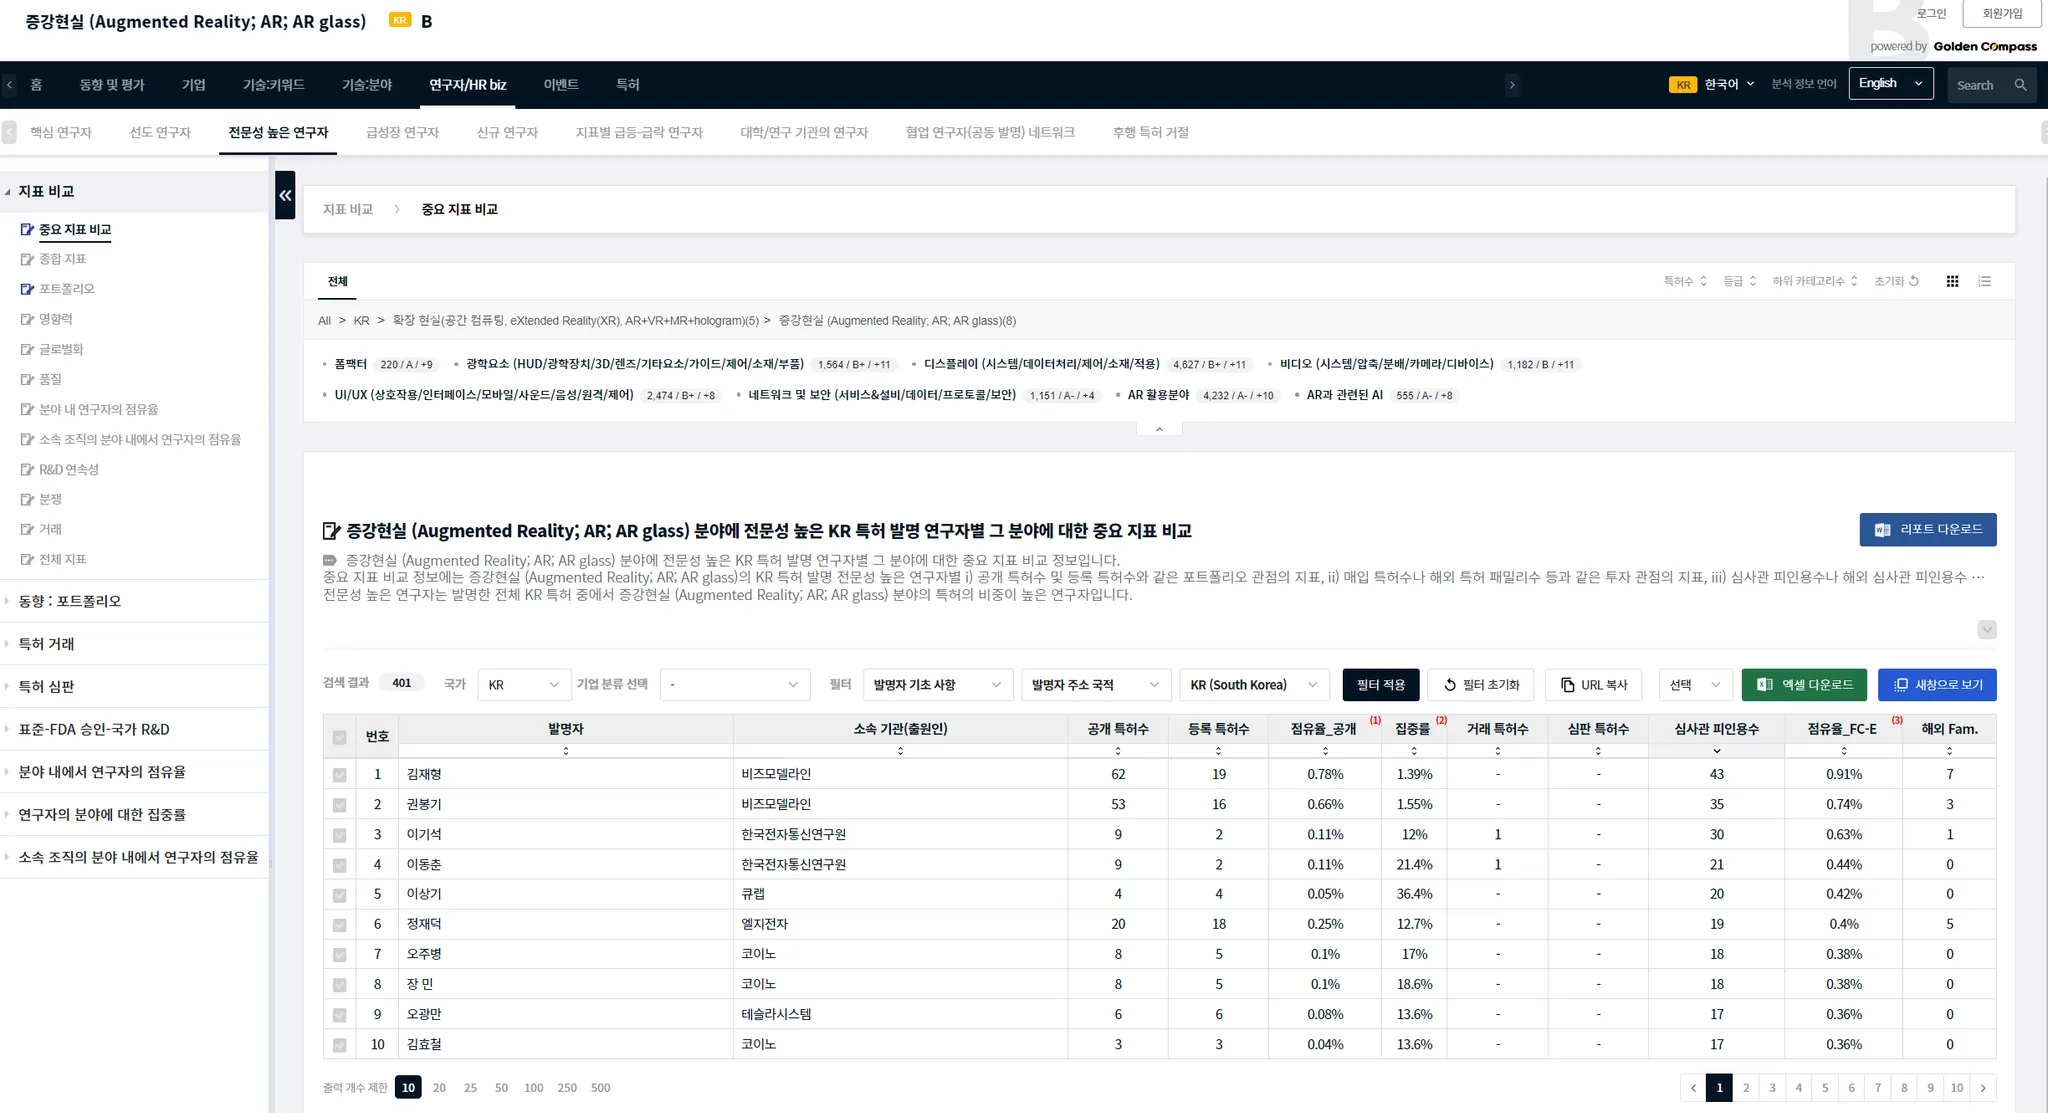Viewport: 2048px width, 1113px height.
Task: Set output limit to 50
Action: (501, 1087)
